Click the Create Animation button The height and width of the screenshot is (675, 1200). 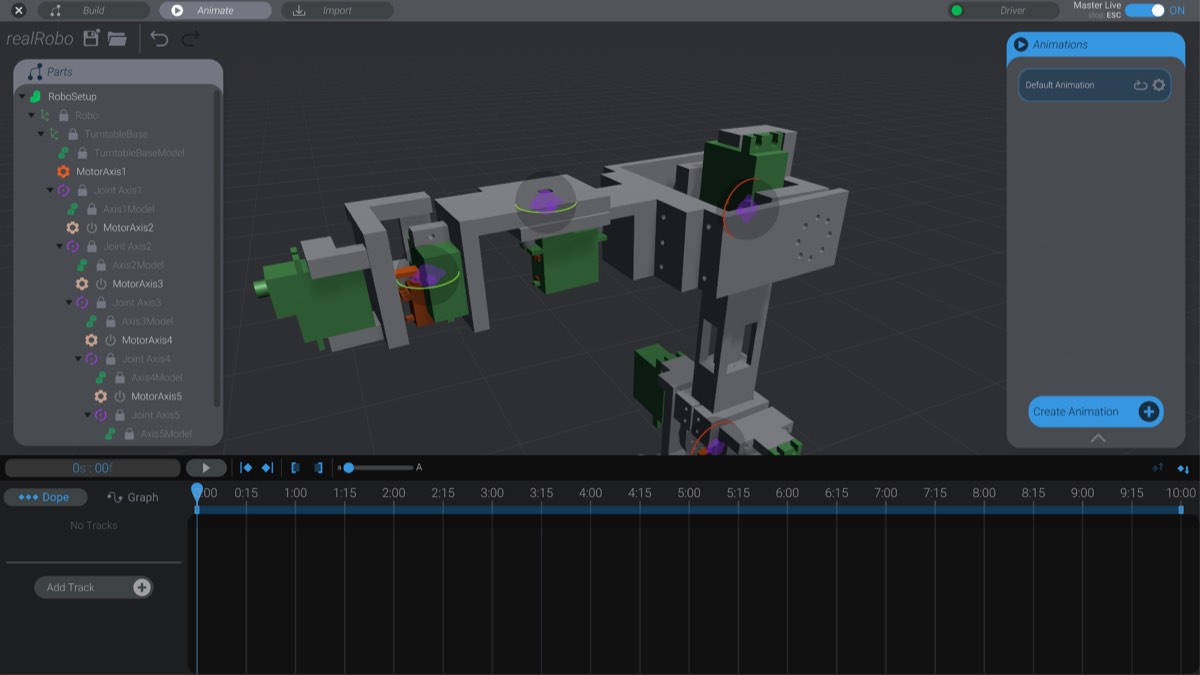tap(1095, 412)
